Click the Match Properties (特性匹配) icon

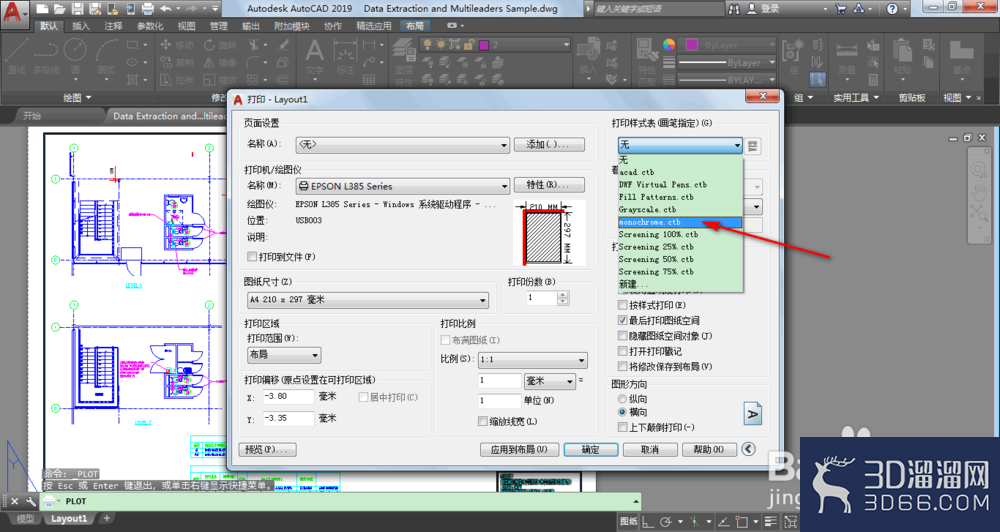[647, 61]
